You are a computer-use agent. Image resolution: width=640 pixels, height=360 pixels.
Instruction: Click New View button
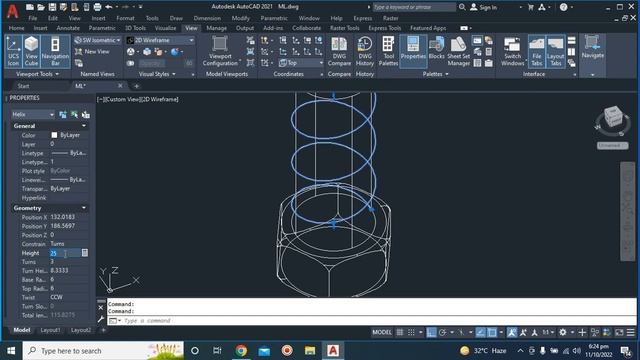pyautogui.click(x=92, y=52)
